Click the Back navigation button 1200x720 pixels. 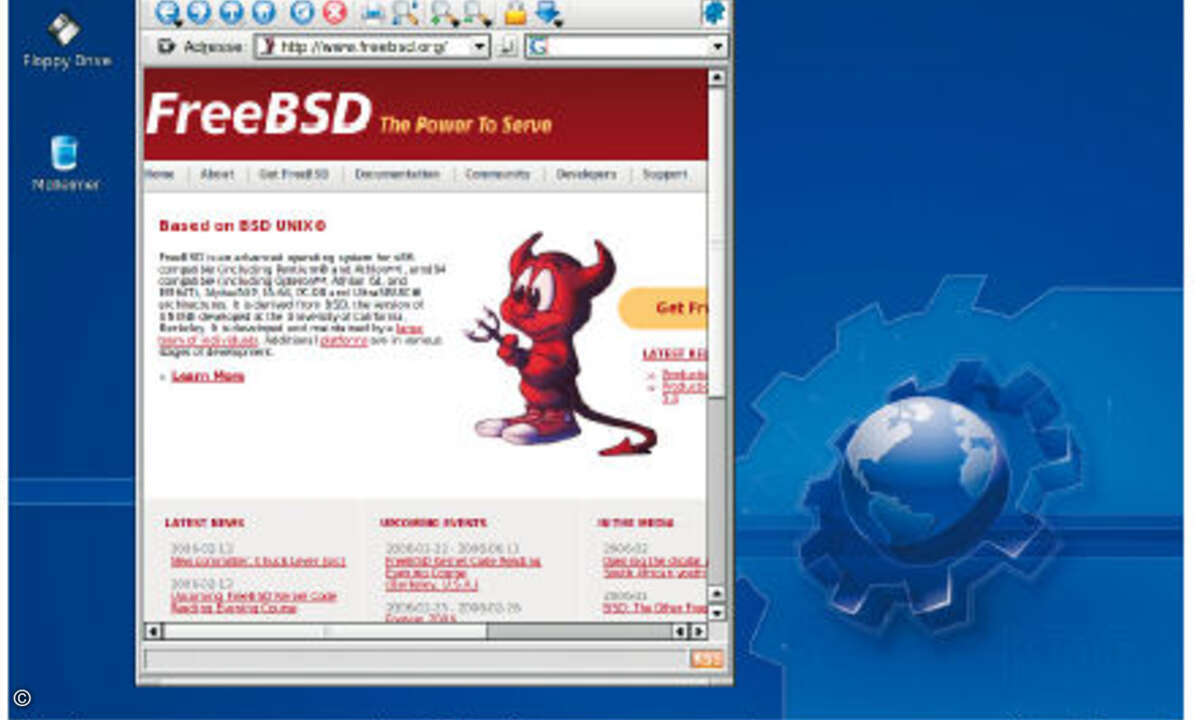click(169, 12)
